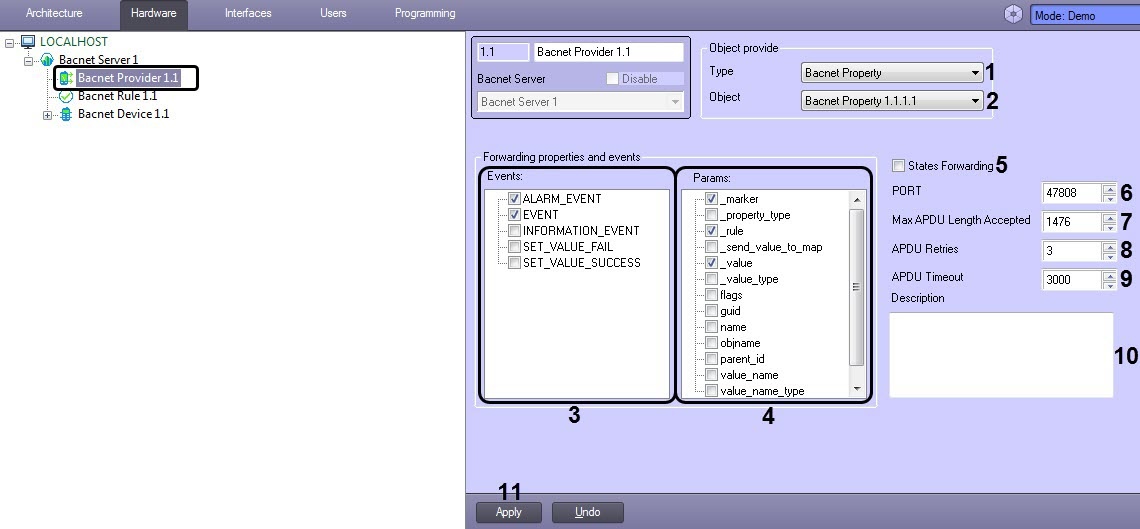Open the Programming tab
This screenshot has width=1140, height=529.
coord(425,13)
